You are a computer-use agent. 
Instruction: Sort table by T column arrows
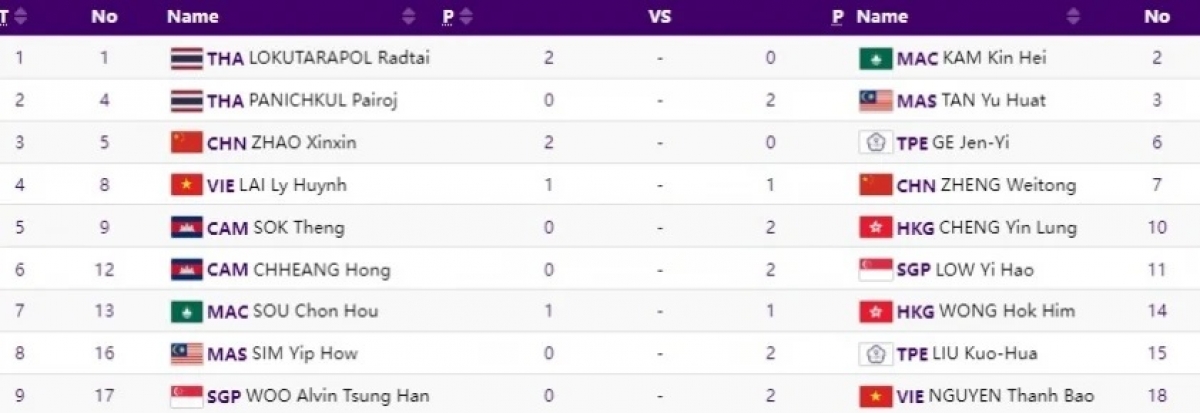click(x=21, y=17)
